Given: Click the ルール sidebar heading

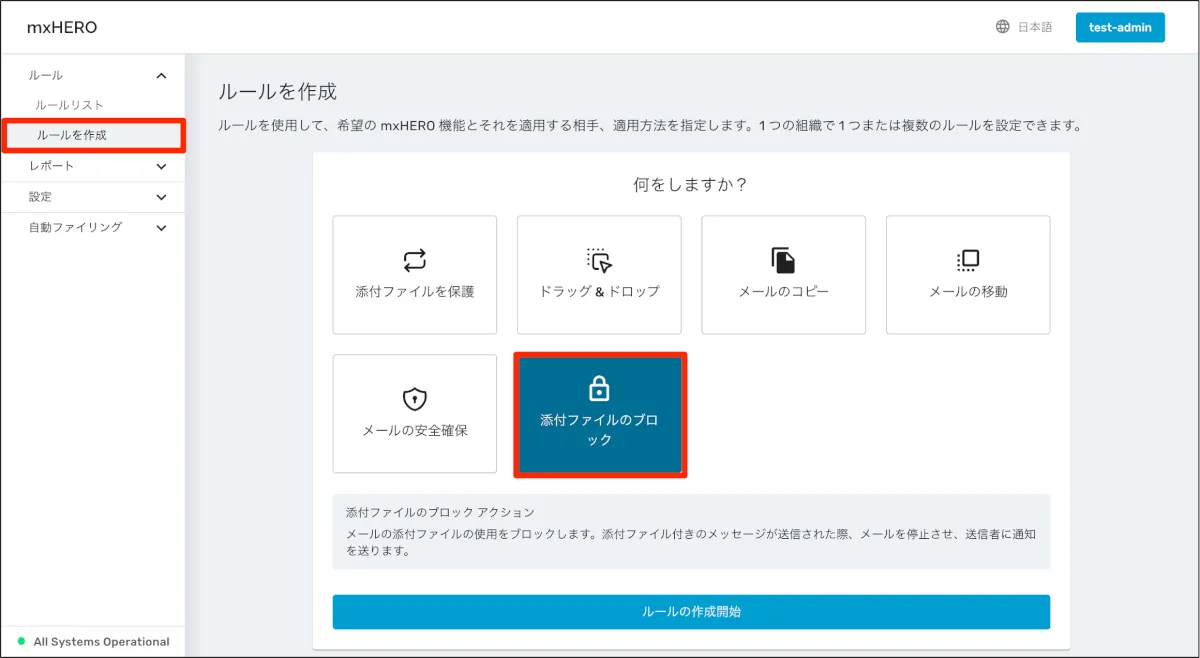Looking at the screenshot, I should [46, 75].
